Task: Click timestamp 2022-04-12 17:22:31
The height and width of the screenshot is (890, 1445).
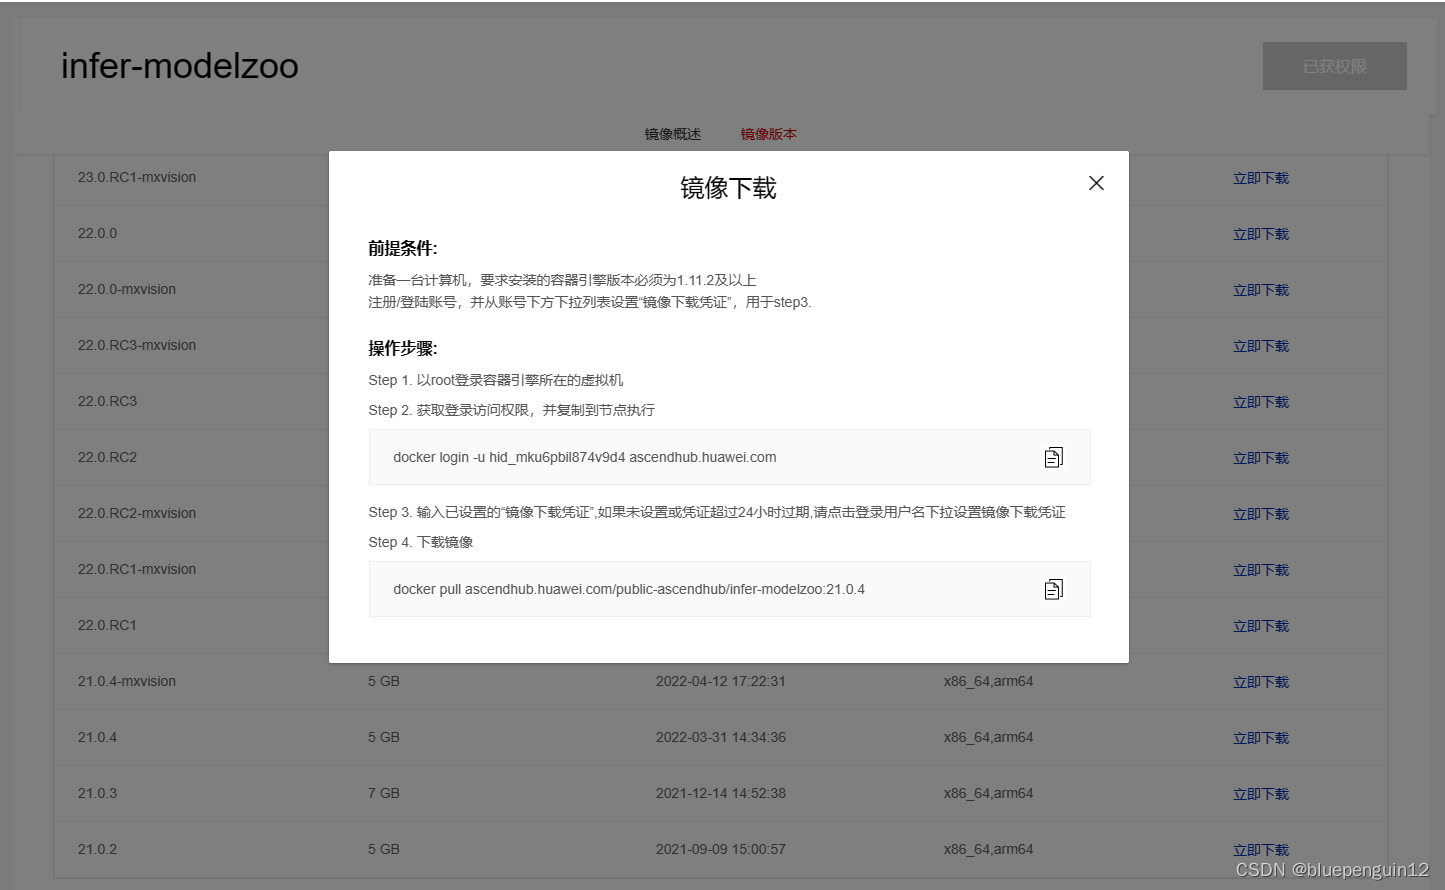Action: click(721, 681)
